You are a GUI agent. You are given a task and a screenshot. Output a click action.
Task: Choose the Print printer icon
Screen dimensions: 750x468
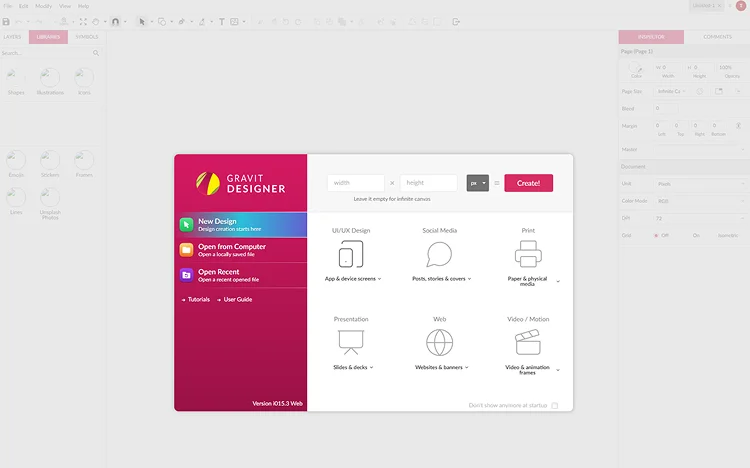(528, 254)
